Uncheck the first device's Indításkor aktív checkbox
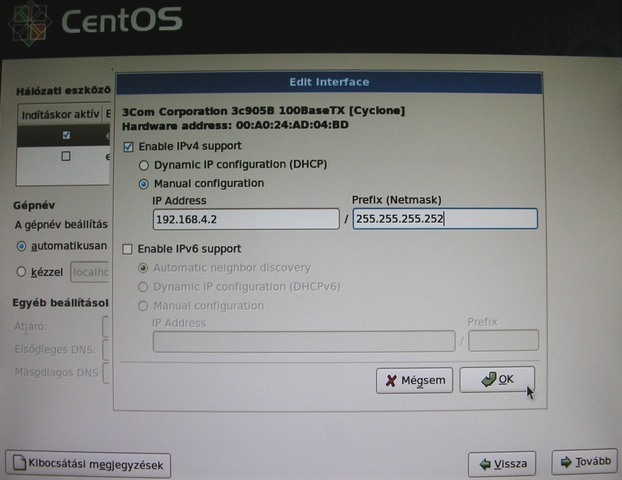Viewport: 622px width, 480px height. coord(66,135)
